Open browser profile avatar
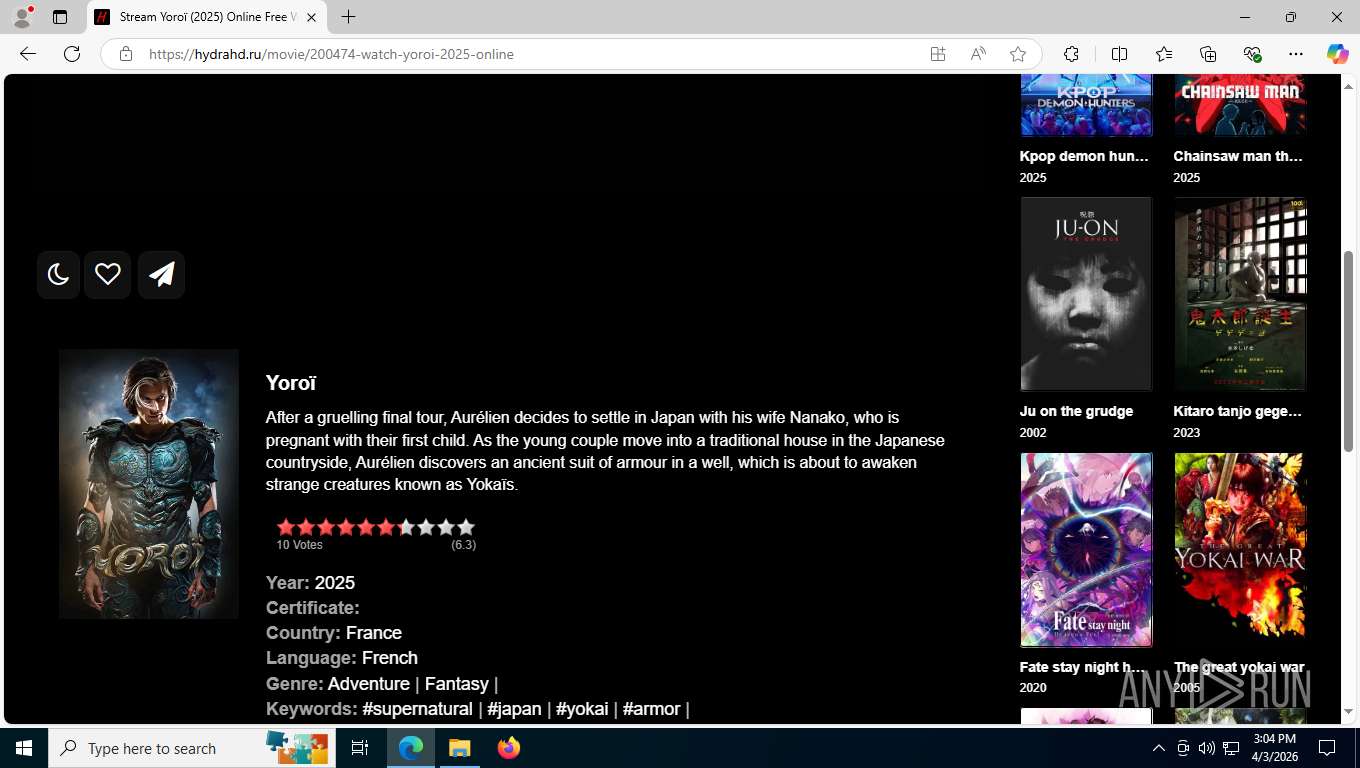1360x768 pixels. (22, 17)
